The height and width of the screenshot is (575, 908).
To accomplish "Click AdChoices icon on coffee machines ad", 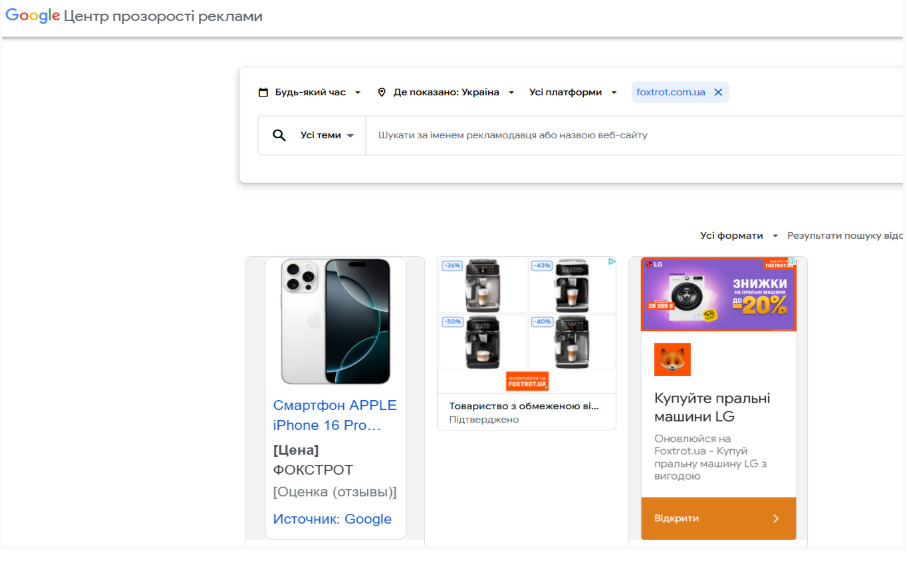I will coord(612,262).
